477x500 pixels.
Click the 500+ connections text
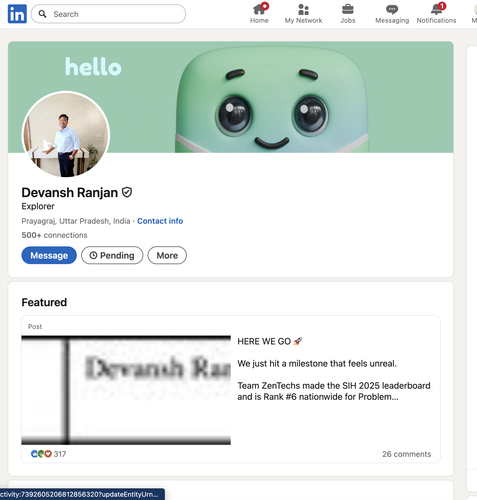54,235
